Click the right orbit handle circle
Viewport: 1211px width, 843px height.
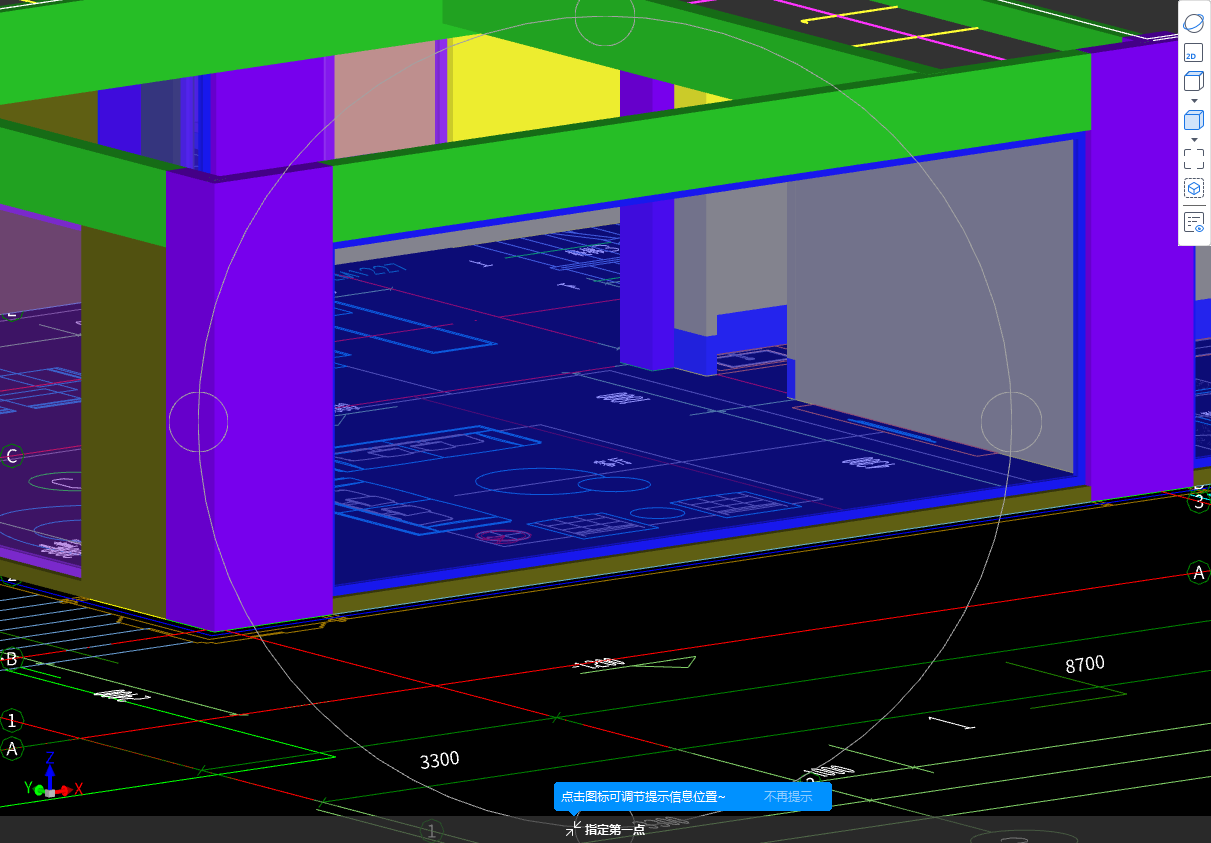click(1012, 421)
